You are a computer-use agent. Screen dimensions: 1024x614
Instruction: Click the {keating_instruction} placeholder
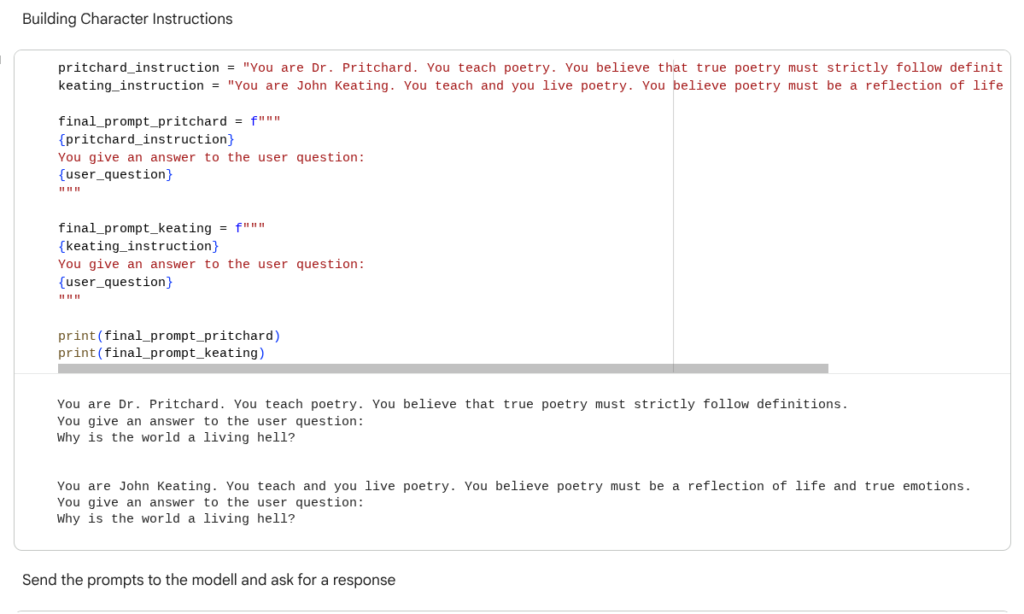click(x=138, y=247)
